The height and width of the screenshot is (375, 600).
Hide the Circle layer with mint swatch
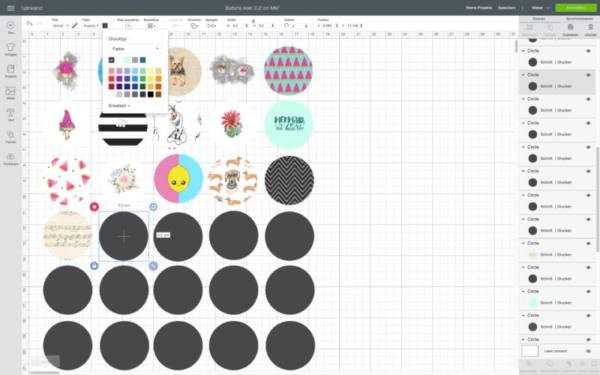point(589,292)
